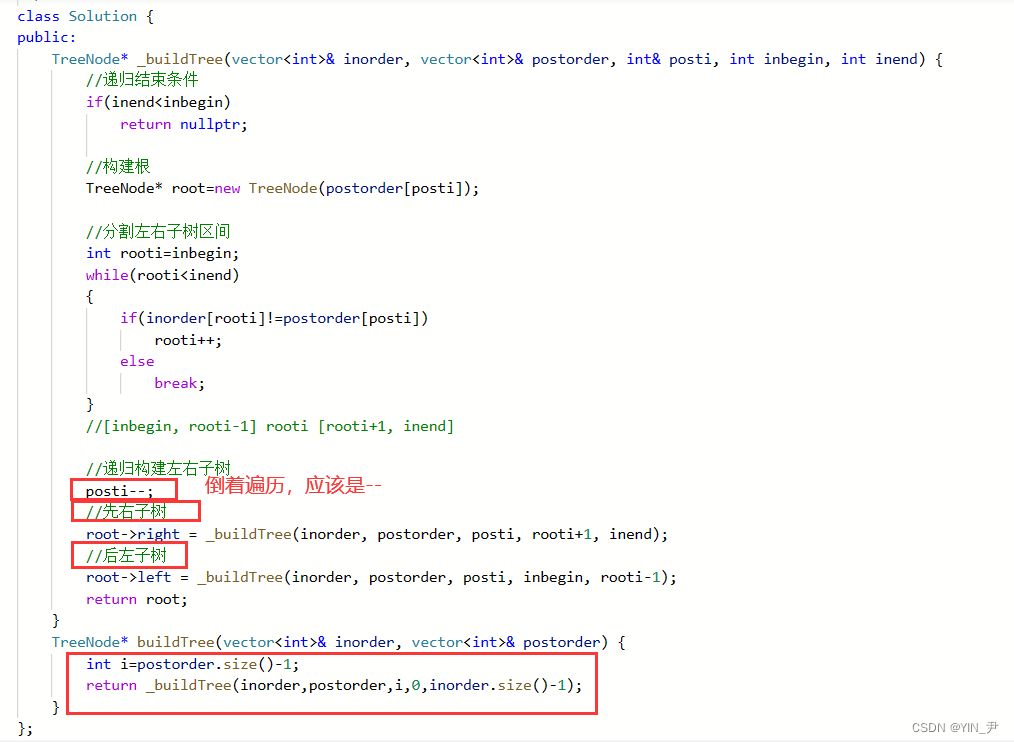Click the comment '//递归构建左右子树'
The height and width of the screenshot is (743, 1014).
coord(158,468)
